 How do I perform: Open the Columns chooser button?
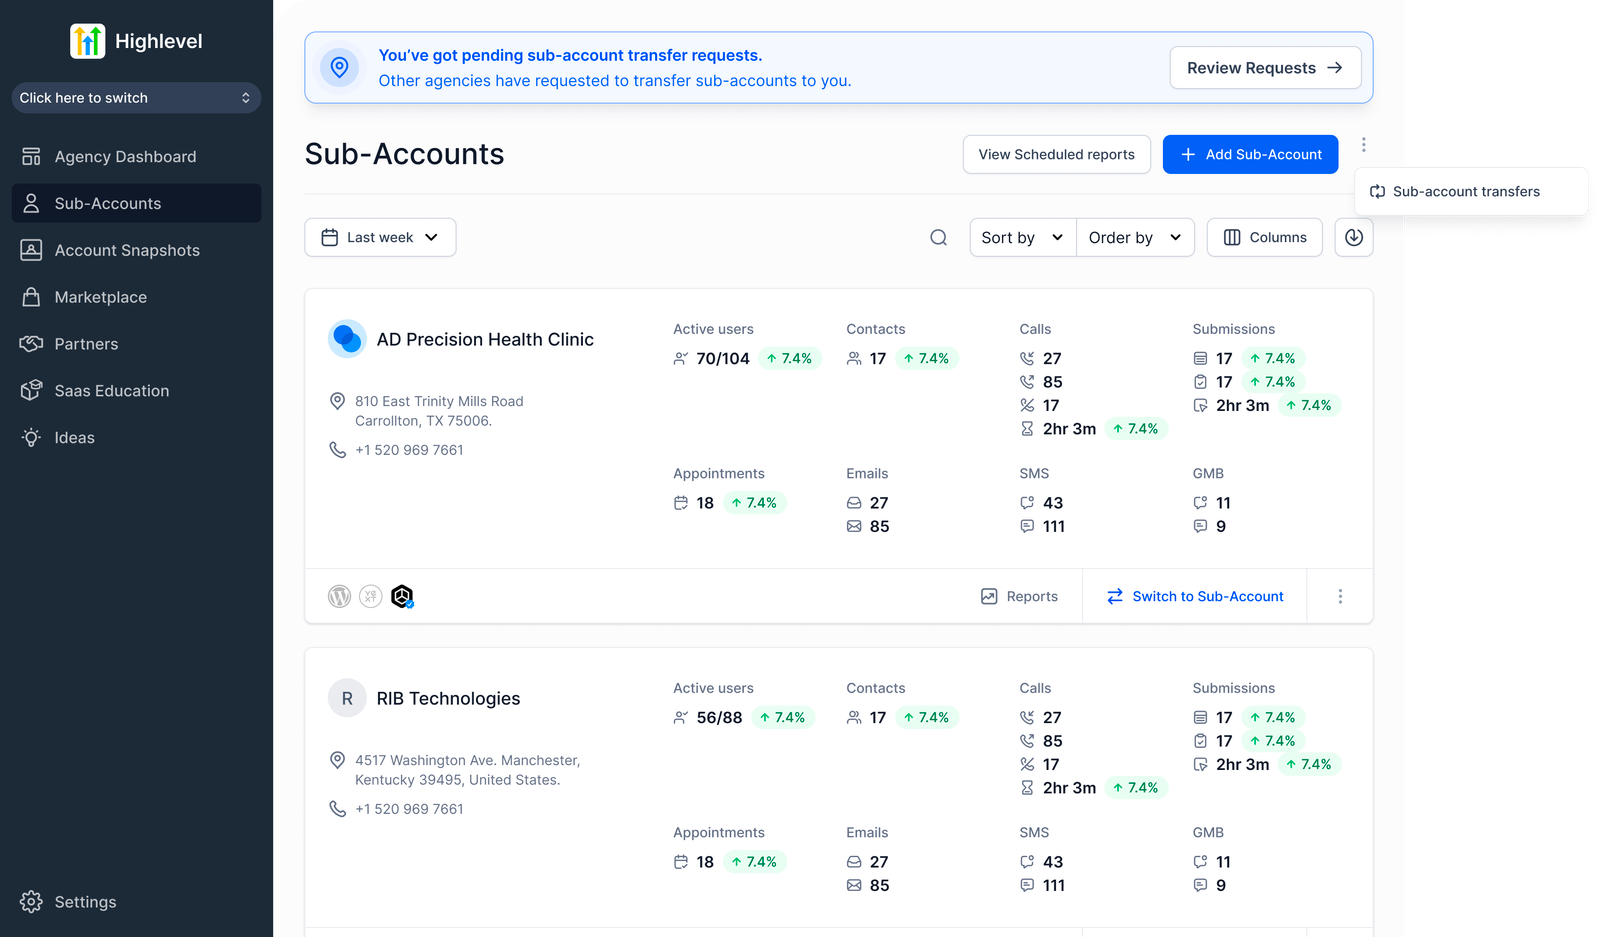[1264, 238]
